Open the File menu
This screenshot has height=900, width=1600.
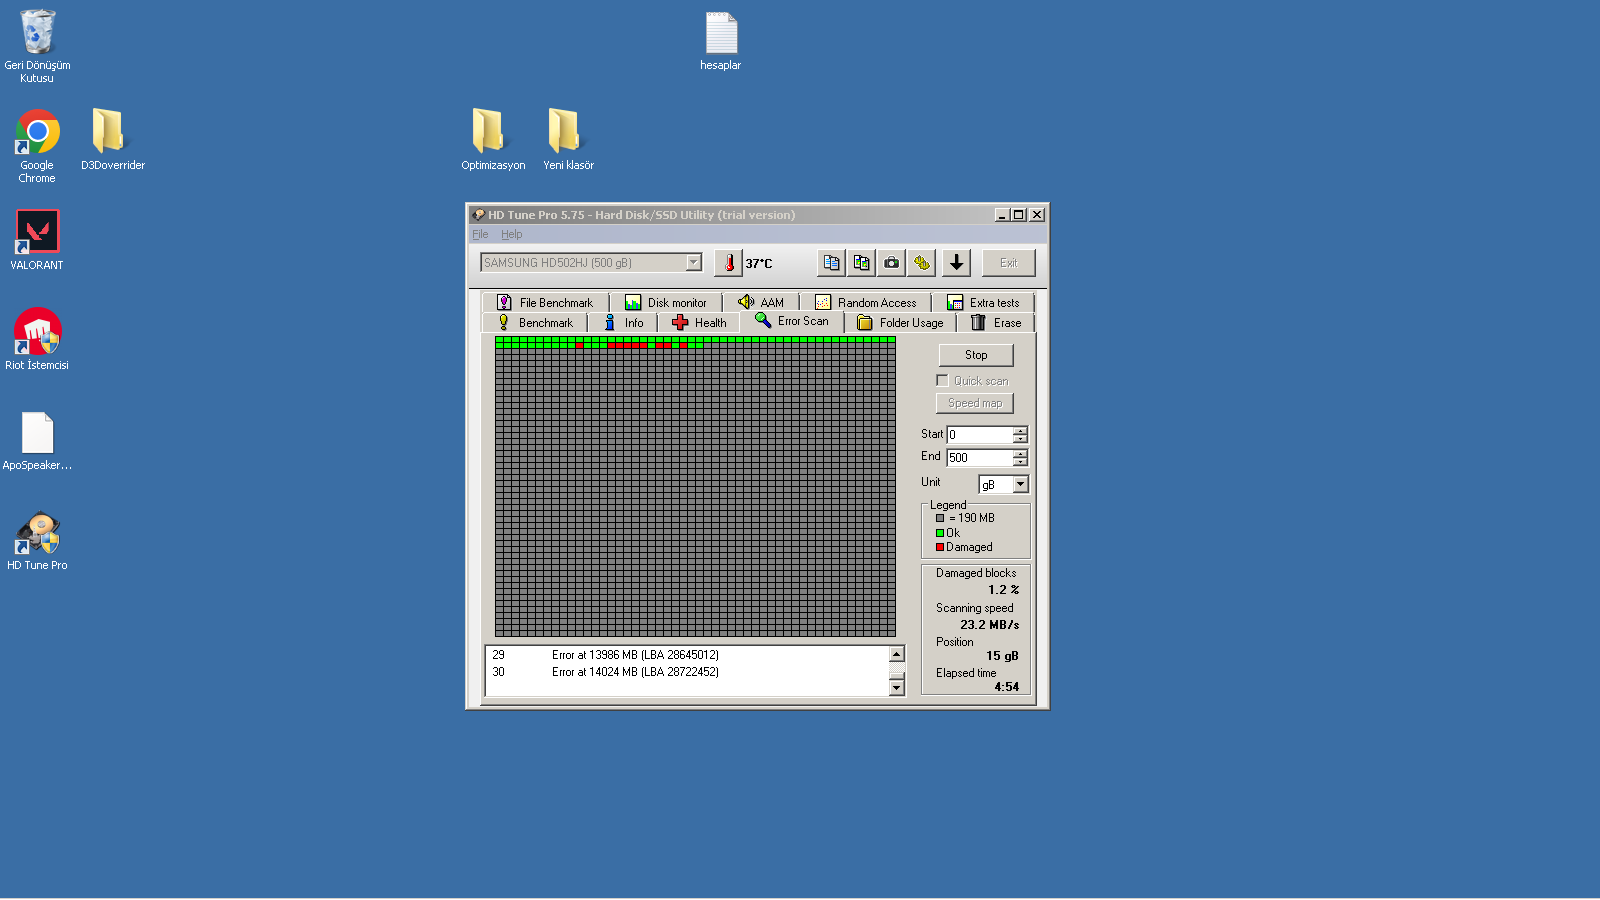pyautogui.click(x=480, y=234)
